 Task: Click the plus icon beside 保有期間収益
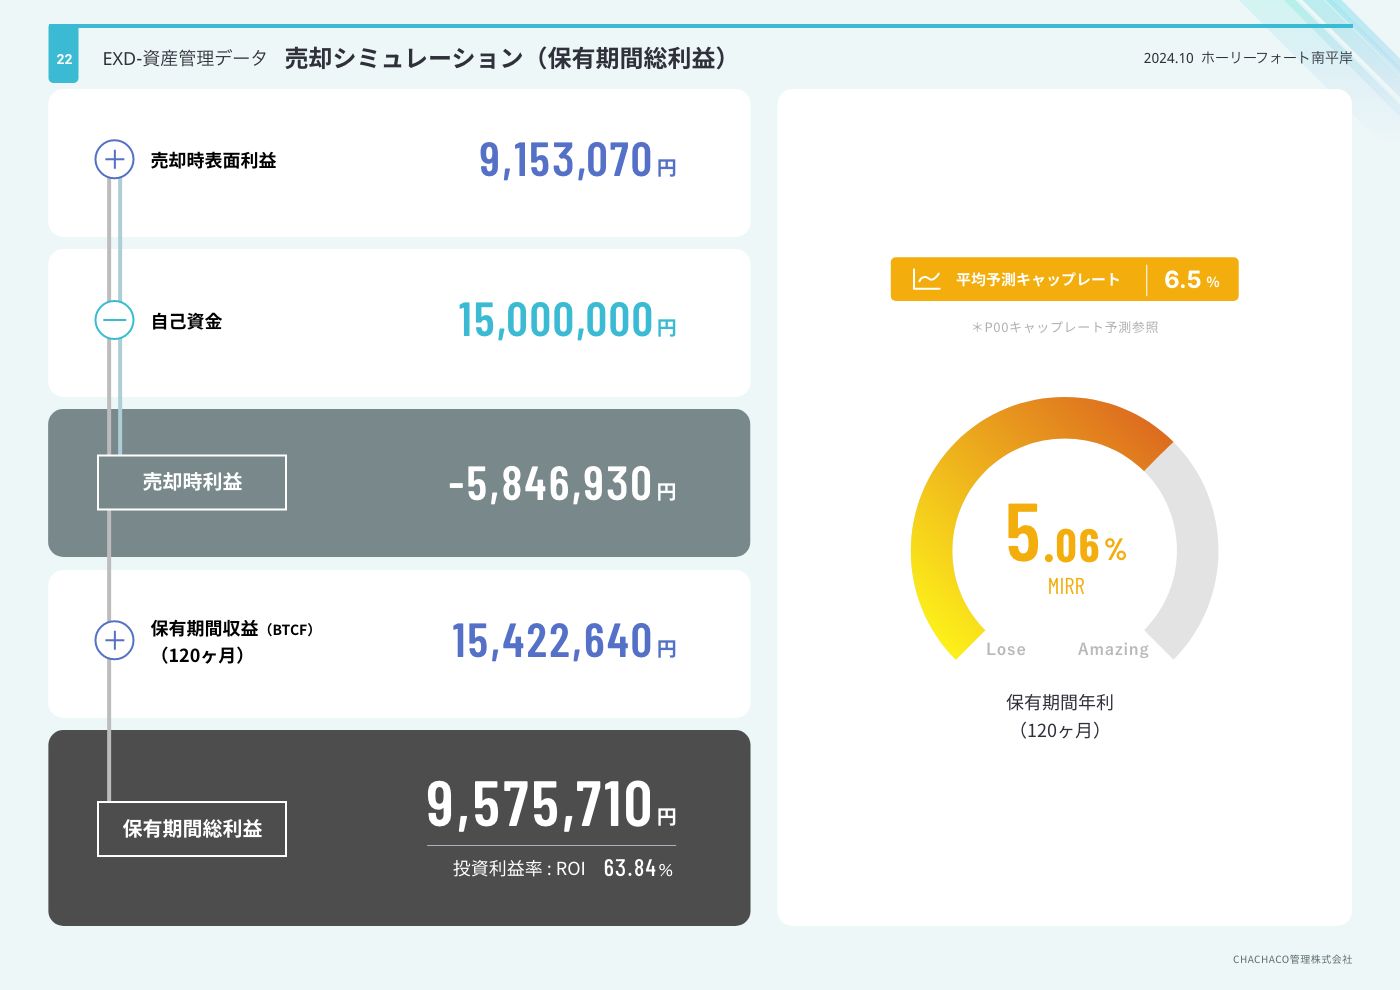click(114, 640)
